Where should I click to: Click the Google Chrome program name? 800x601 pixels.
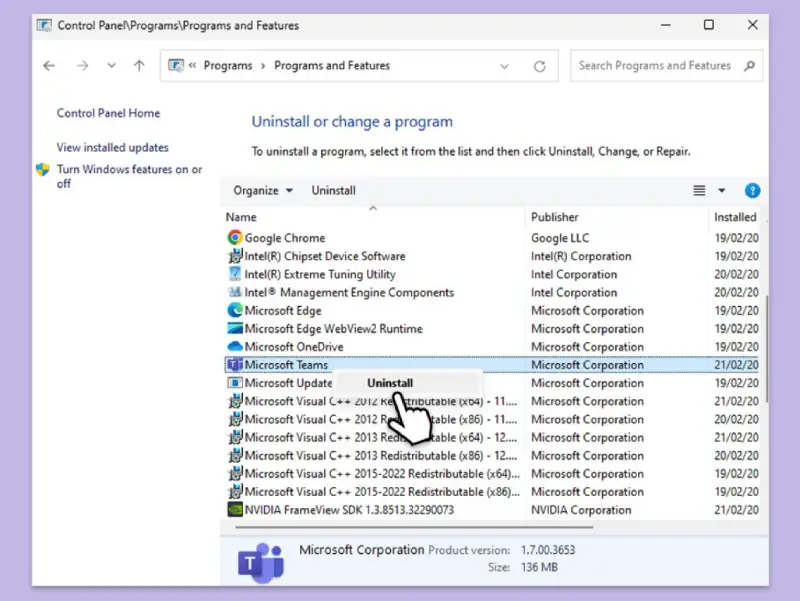coord(285,238)
